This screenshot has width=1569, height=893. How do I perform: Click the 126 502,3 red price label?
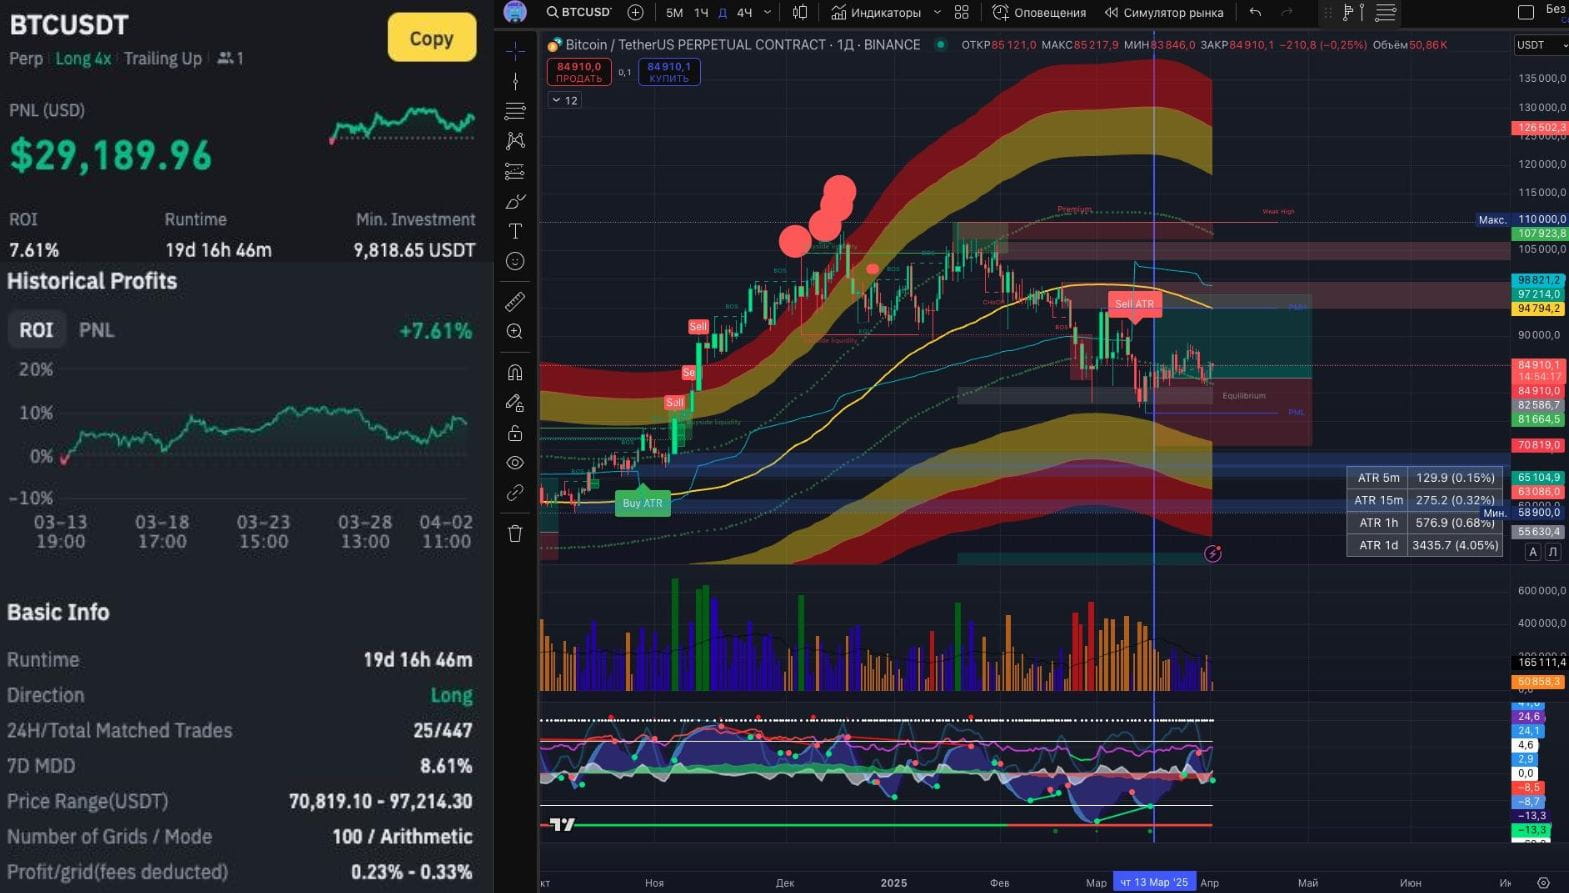(x=1540, y=128)
